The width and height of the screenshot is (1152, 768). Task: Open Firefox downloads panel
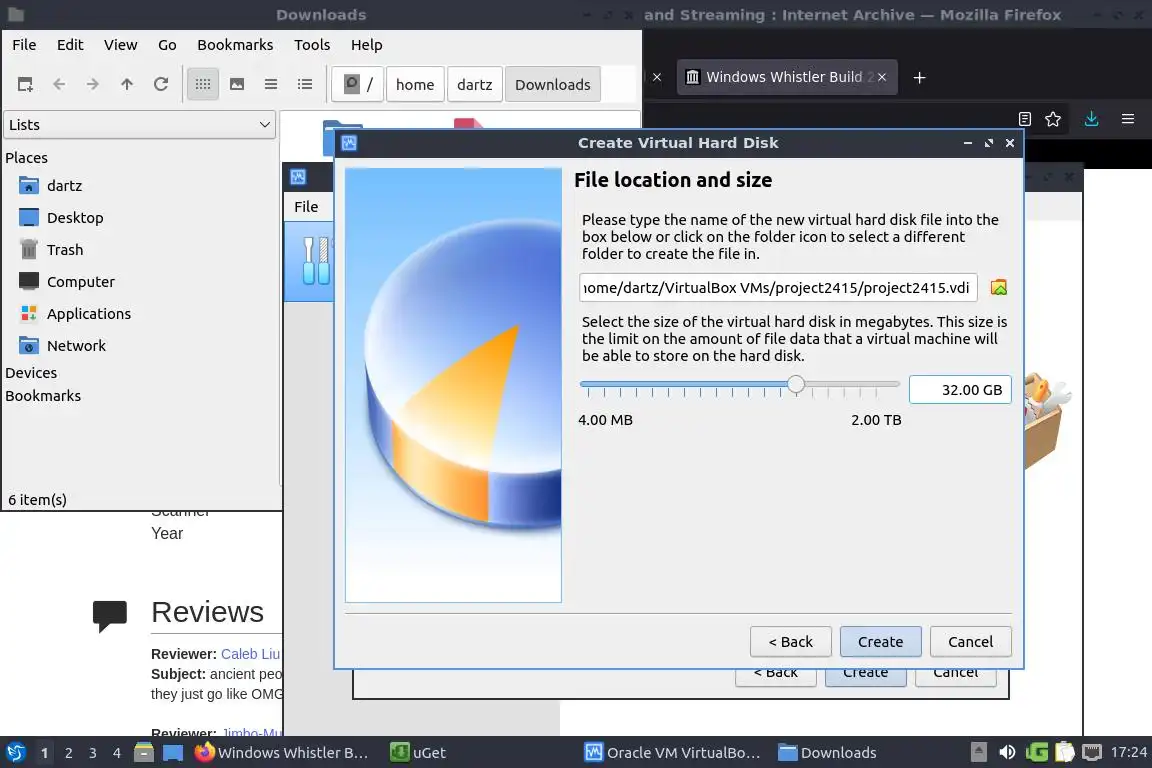pyautogui.click(x=1092, y=119)
